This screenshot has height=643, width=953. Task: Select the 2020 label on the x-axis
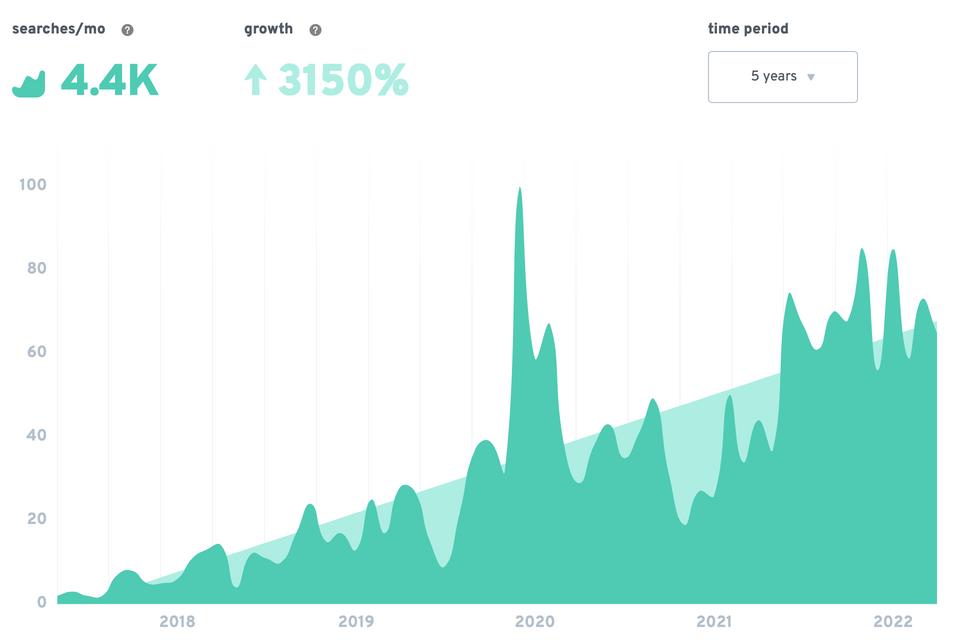click(x=535, y=622)
